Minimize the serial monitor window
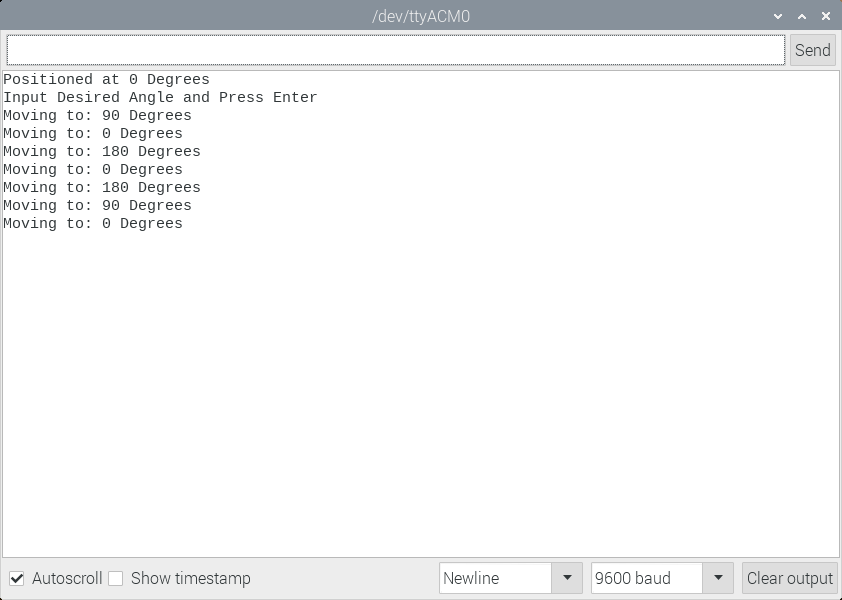The height and width of the screenshot is (600, 842). (778, 17)
